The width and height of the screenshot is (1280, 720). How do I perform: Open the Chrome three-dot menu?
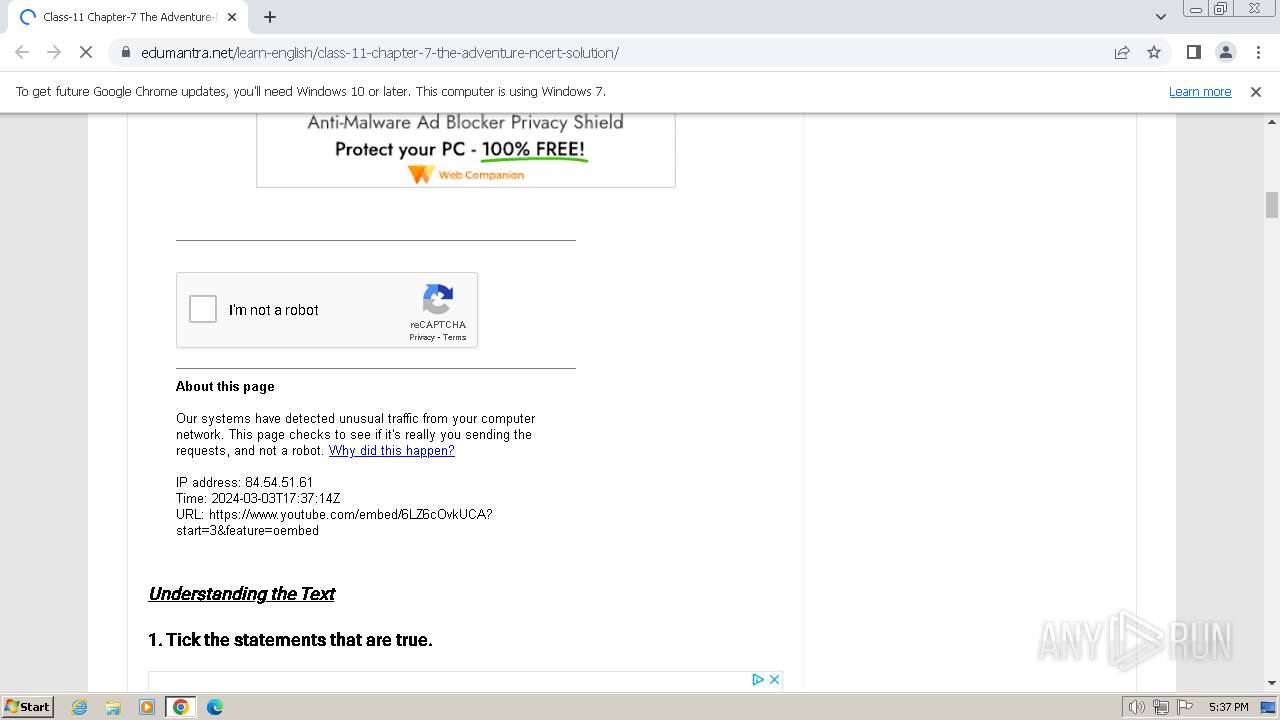click(x=1257, y=52)
